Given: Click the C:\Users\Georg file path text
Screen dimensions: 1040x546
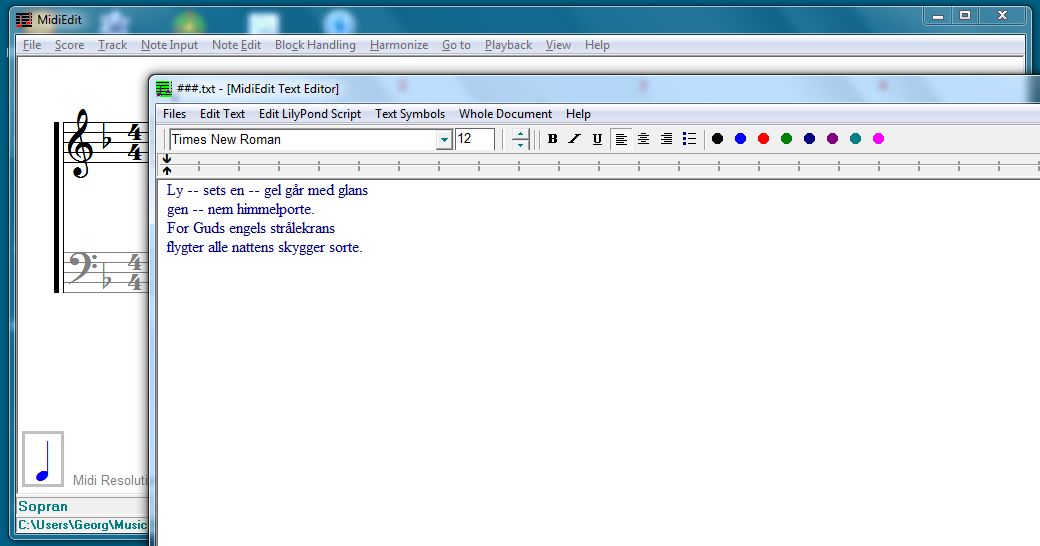Looking at the screenshot, I should tap(82, 525).
